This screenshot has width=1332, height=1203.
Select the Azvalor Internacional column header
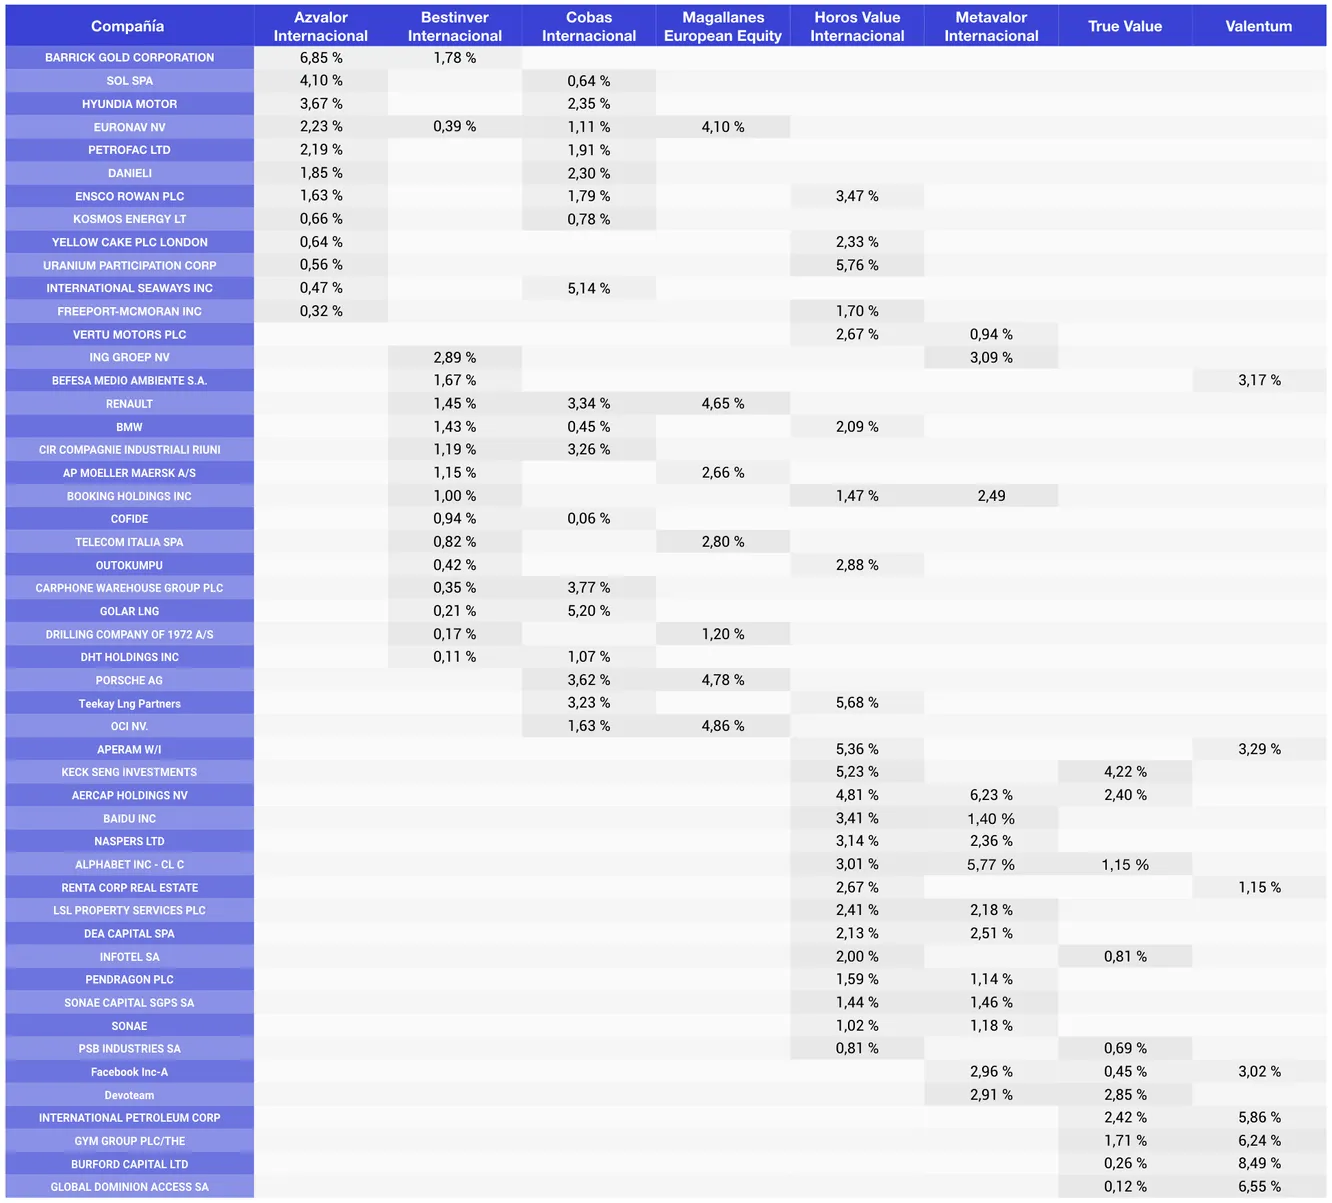tap(321, 26)
